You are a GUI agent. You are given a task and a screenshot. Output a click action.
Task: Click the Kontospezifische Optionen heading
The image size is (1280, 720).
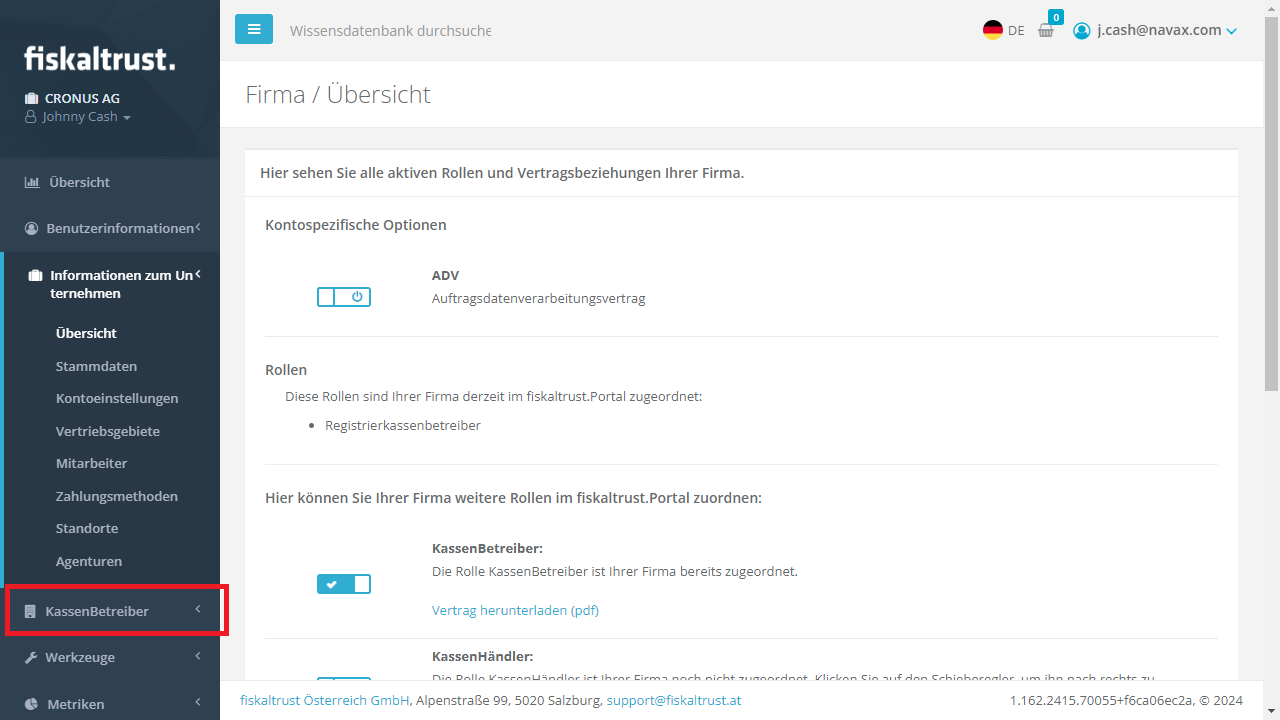click(x=356, y=225)
